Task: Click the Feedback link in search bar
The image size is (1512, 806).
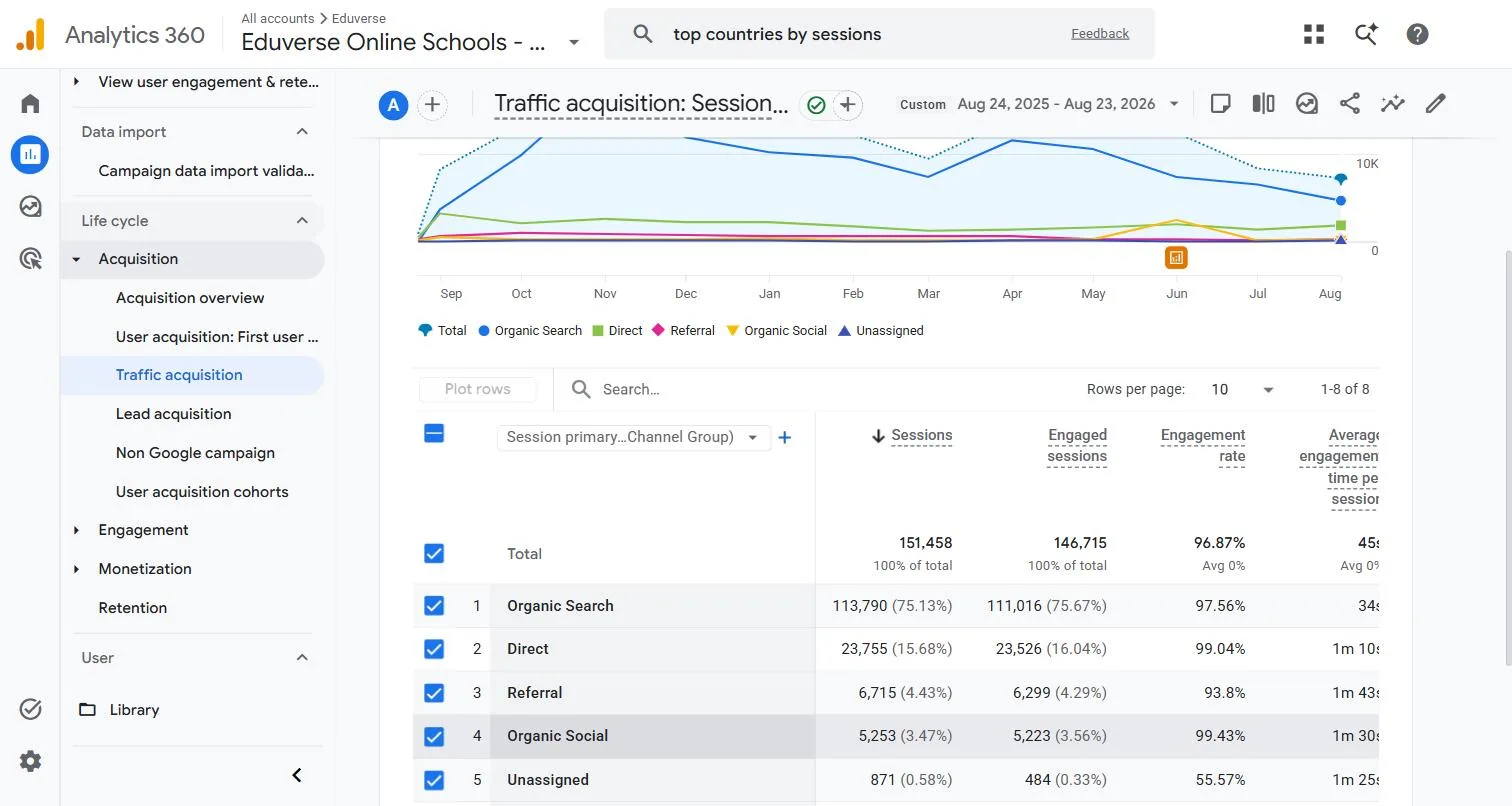Action: tap(1100, 34)
